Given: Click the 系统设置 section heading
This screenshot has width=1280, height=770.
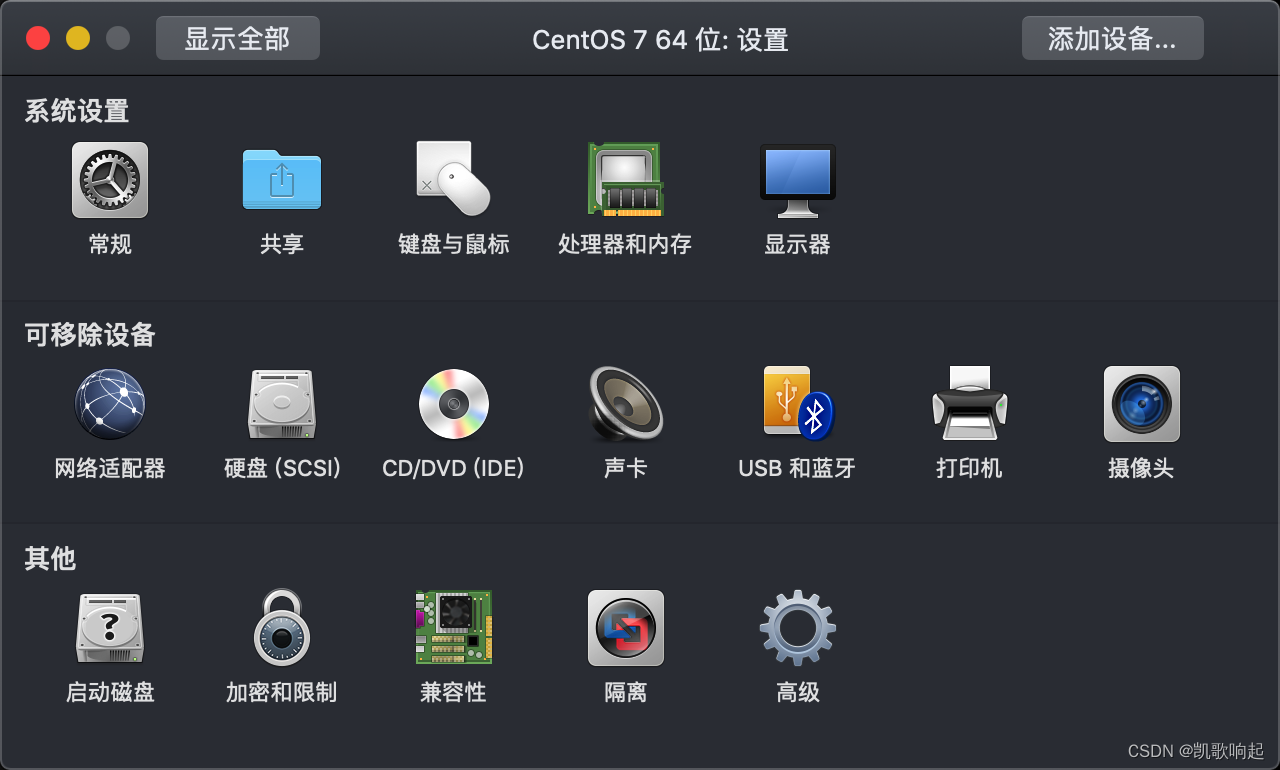Looking at the screenshot, I should coord(77,111).
